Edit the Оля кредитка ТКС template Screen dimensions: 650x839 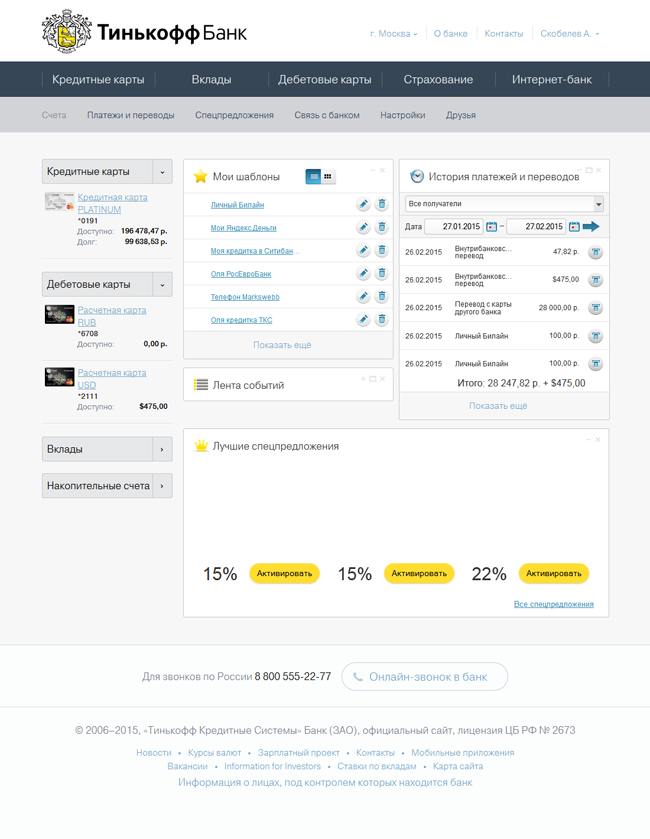(363, 319)
